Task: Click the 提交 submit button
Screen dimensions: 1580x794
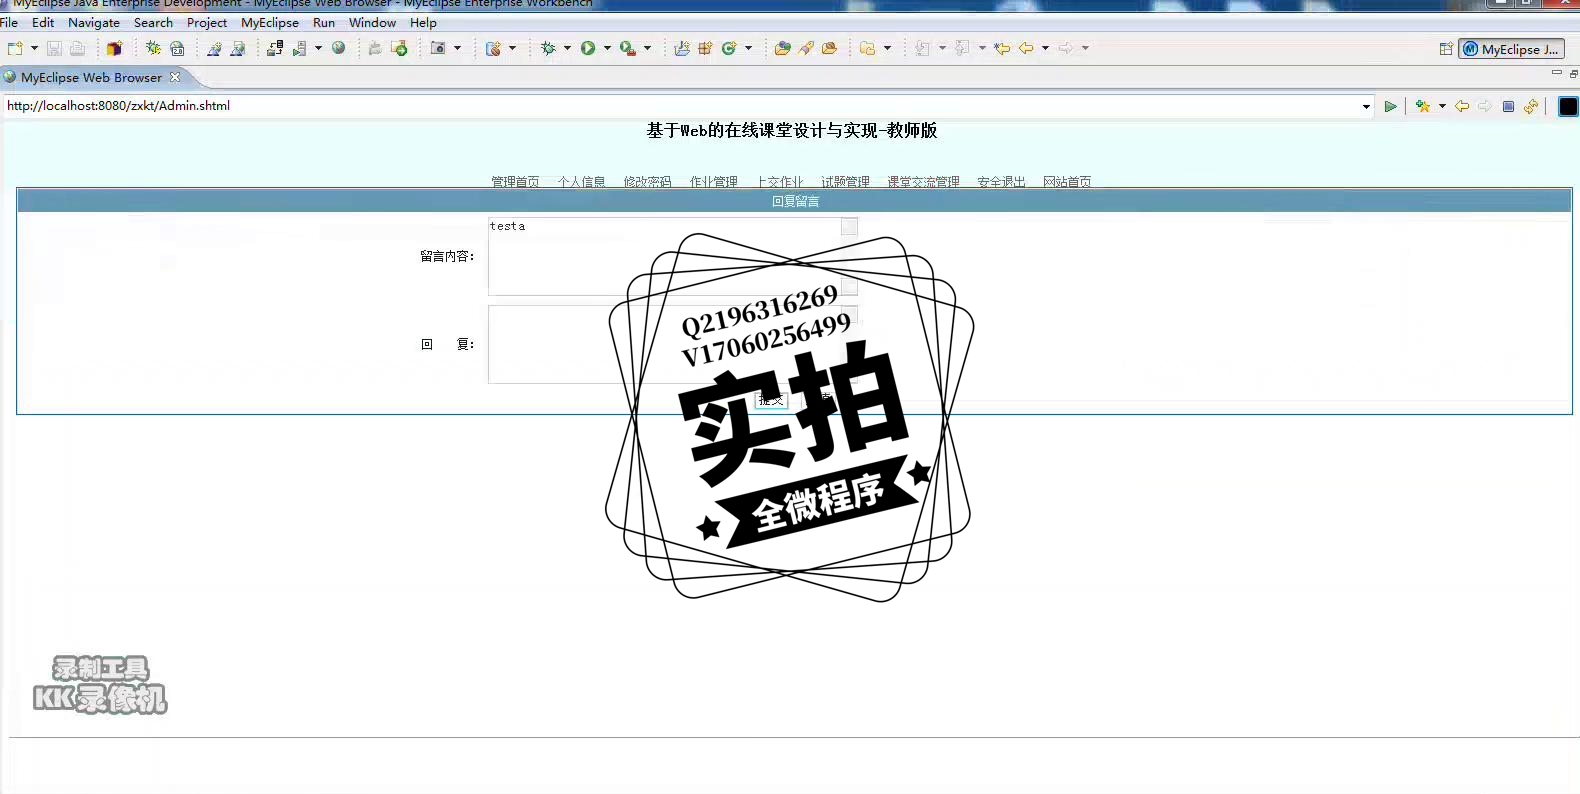Action: point(771,399)
